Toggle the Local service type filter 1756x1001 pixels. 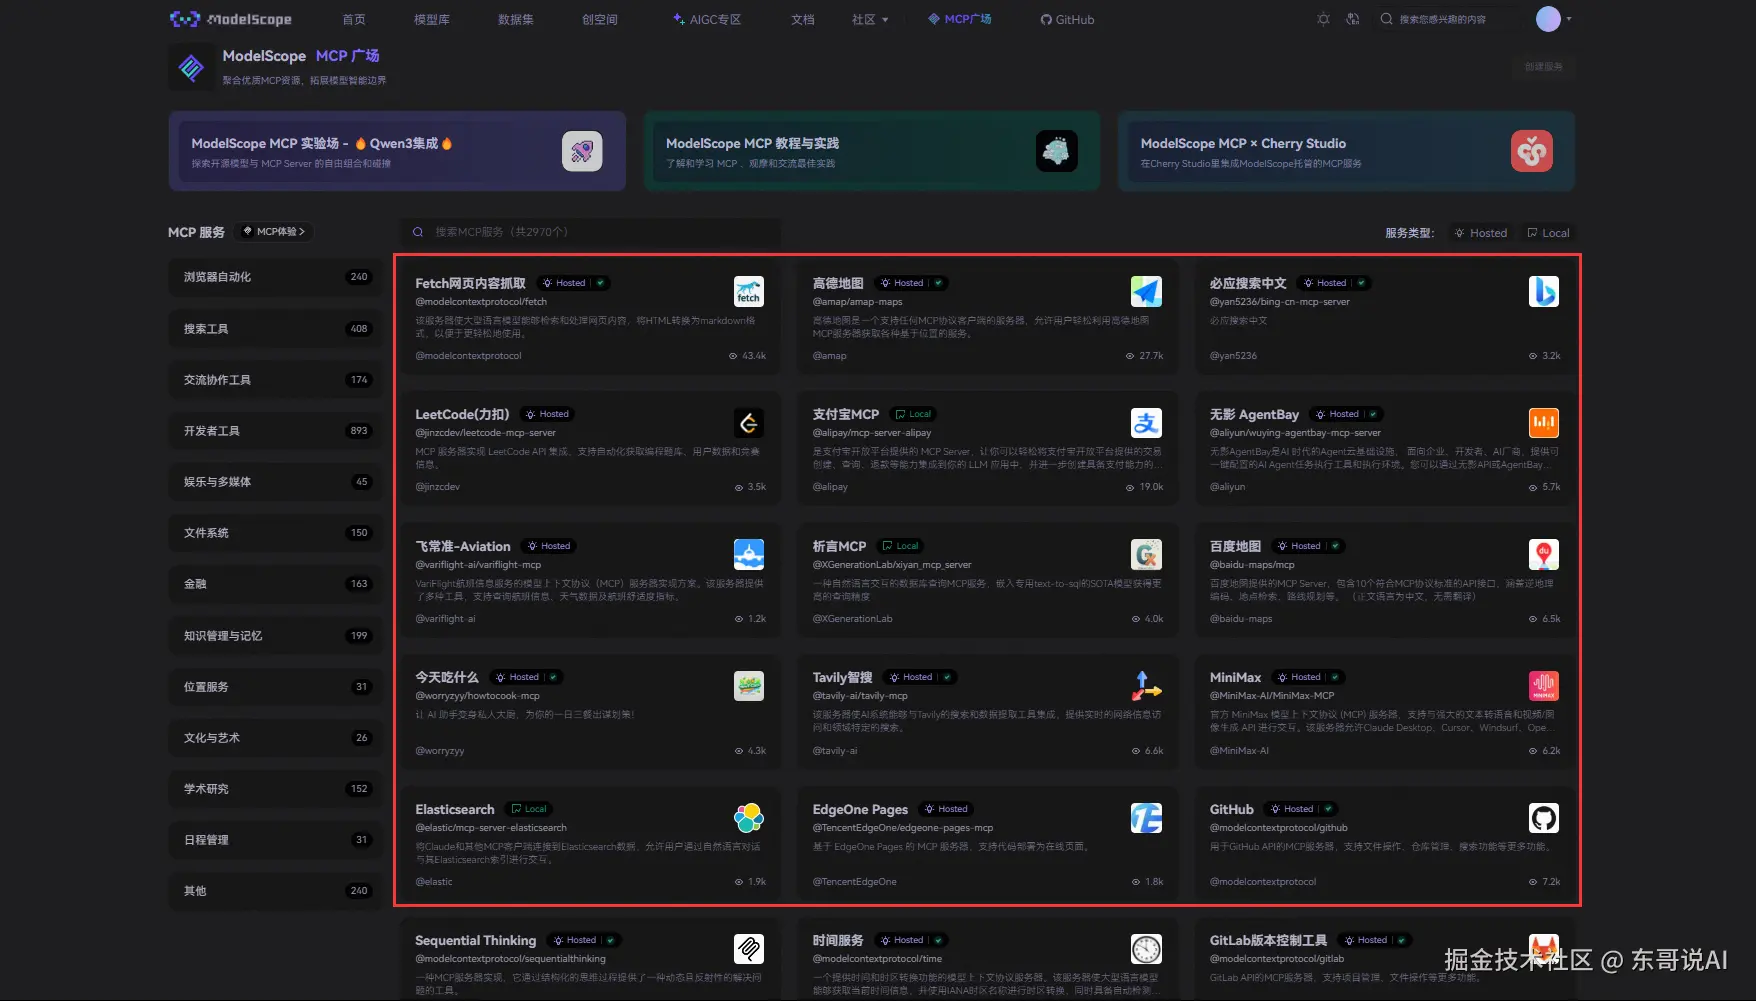[x=1548, y=233]
